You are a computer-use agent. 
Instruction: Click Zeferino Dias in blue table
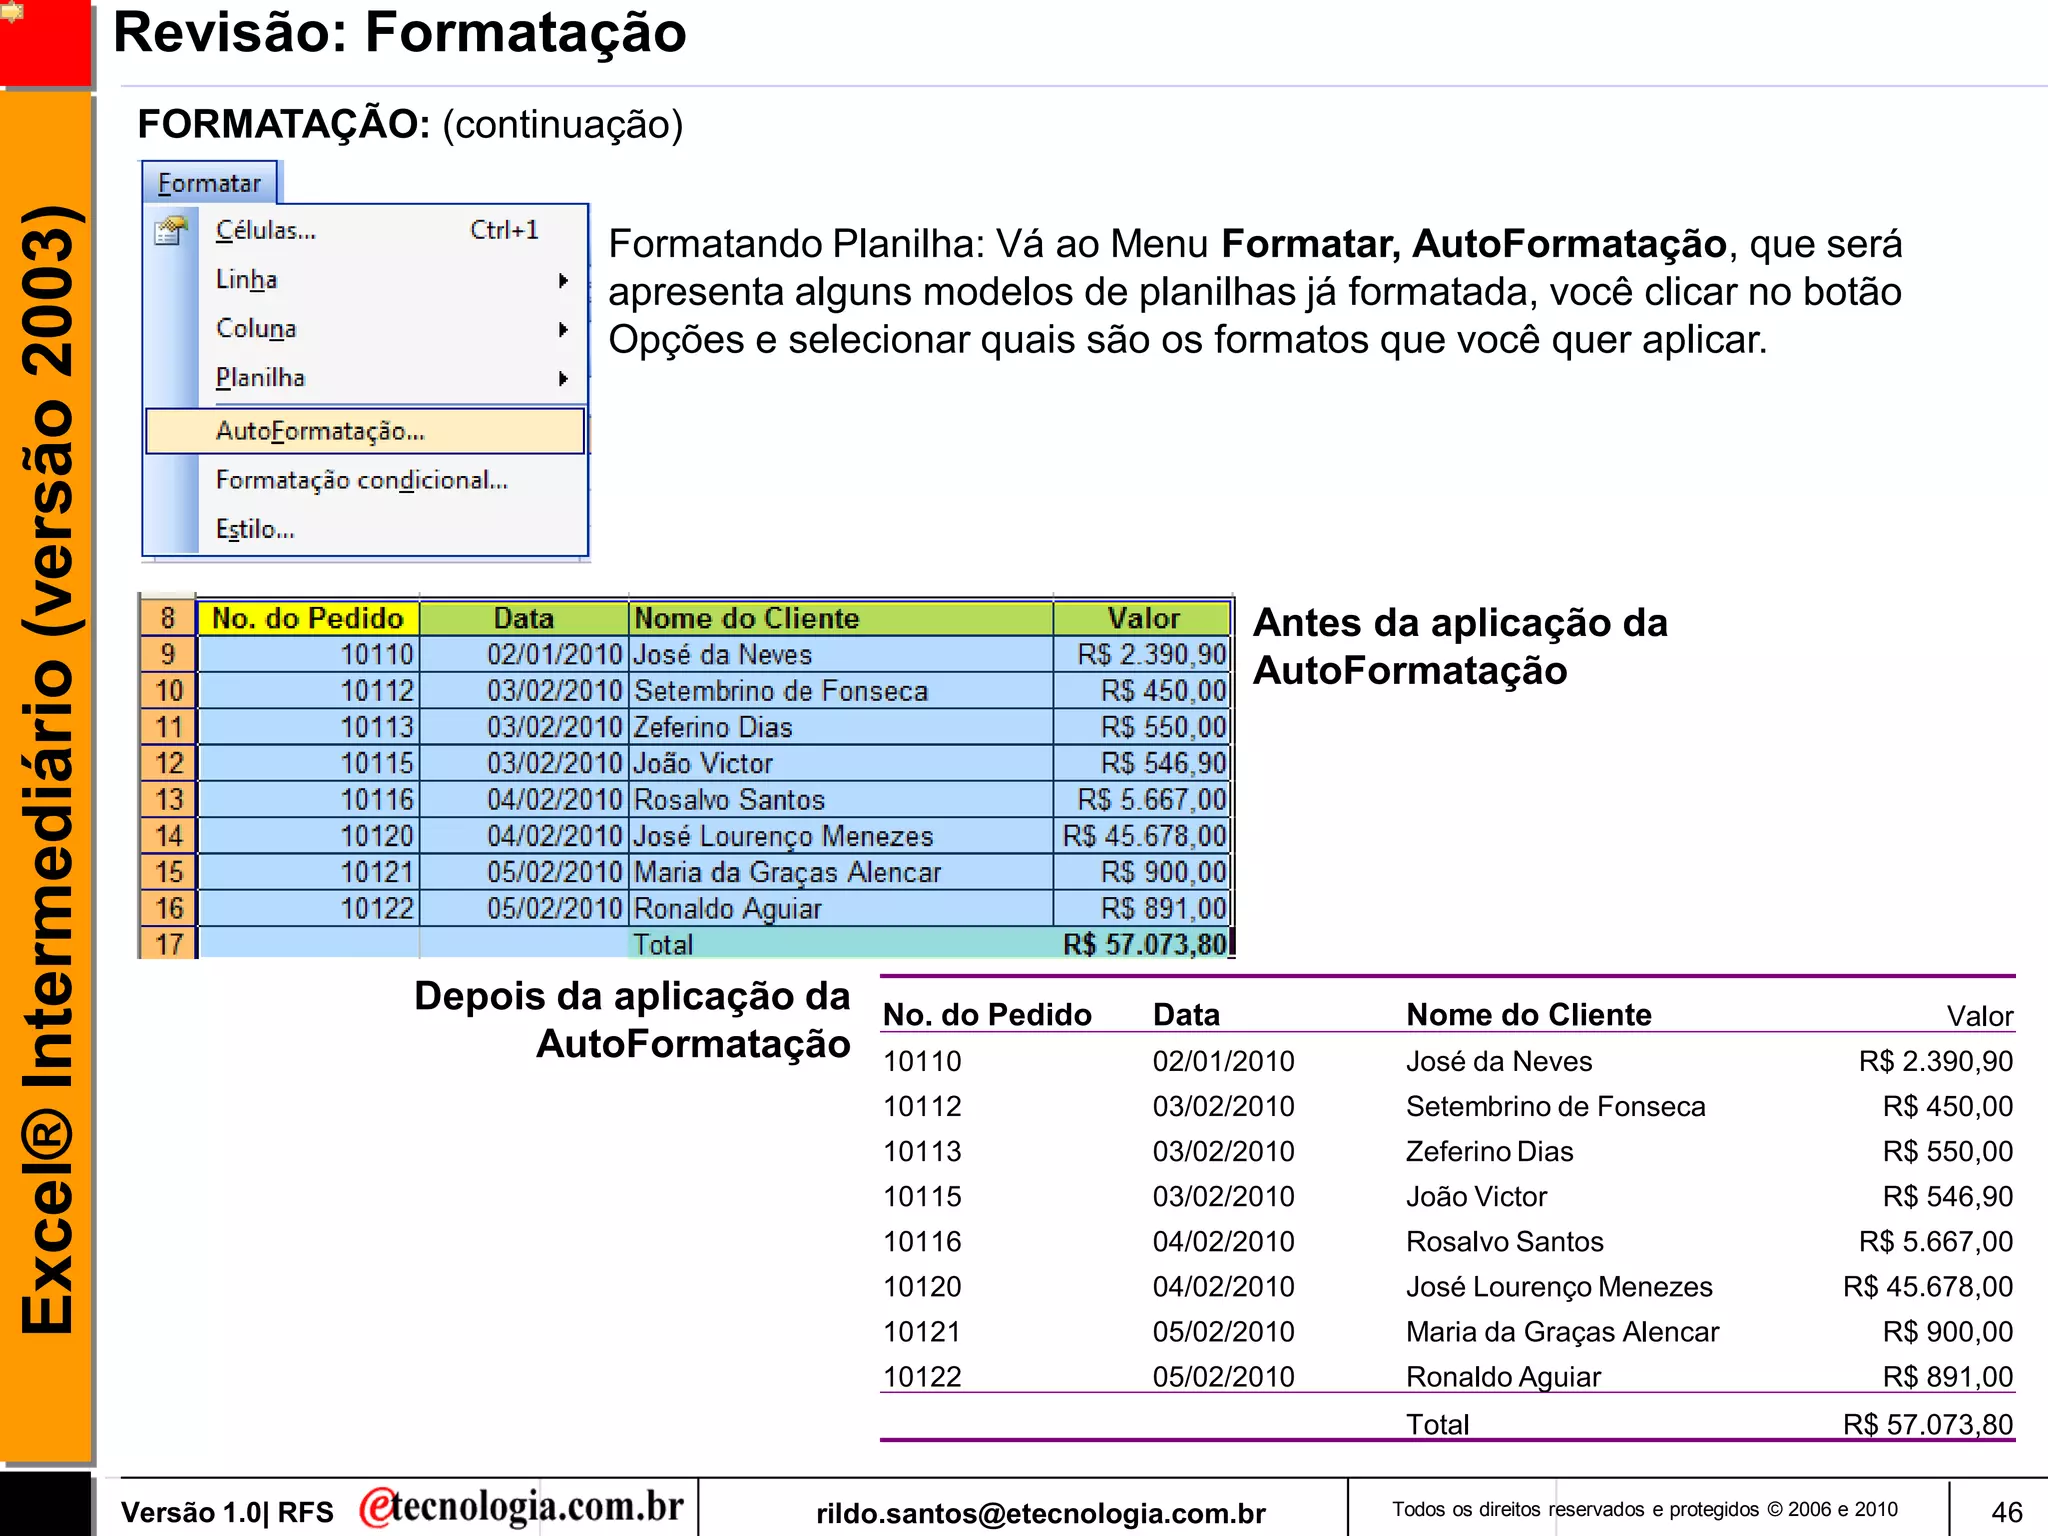tap(841, 727)
